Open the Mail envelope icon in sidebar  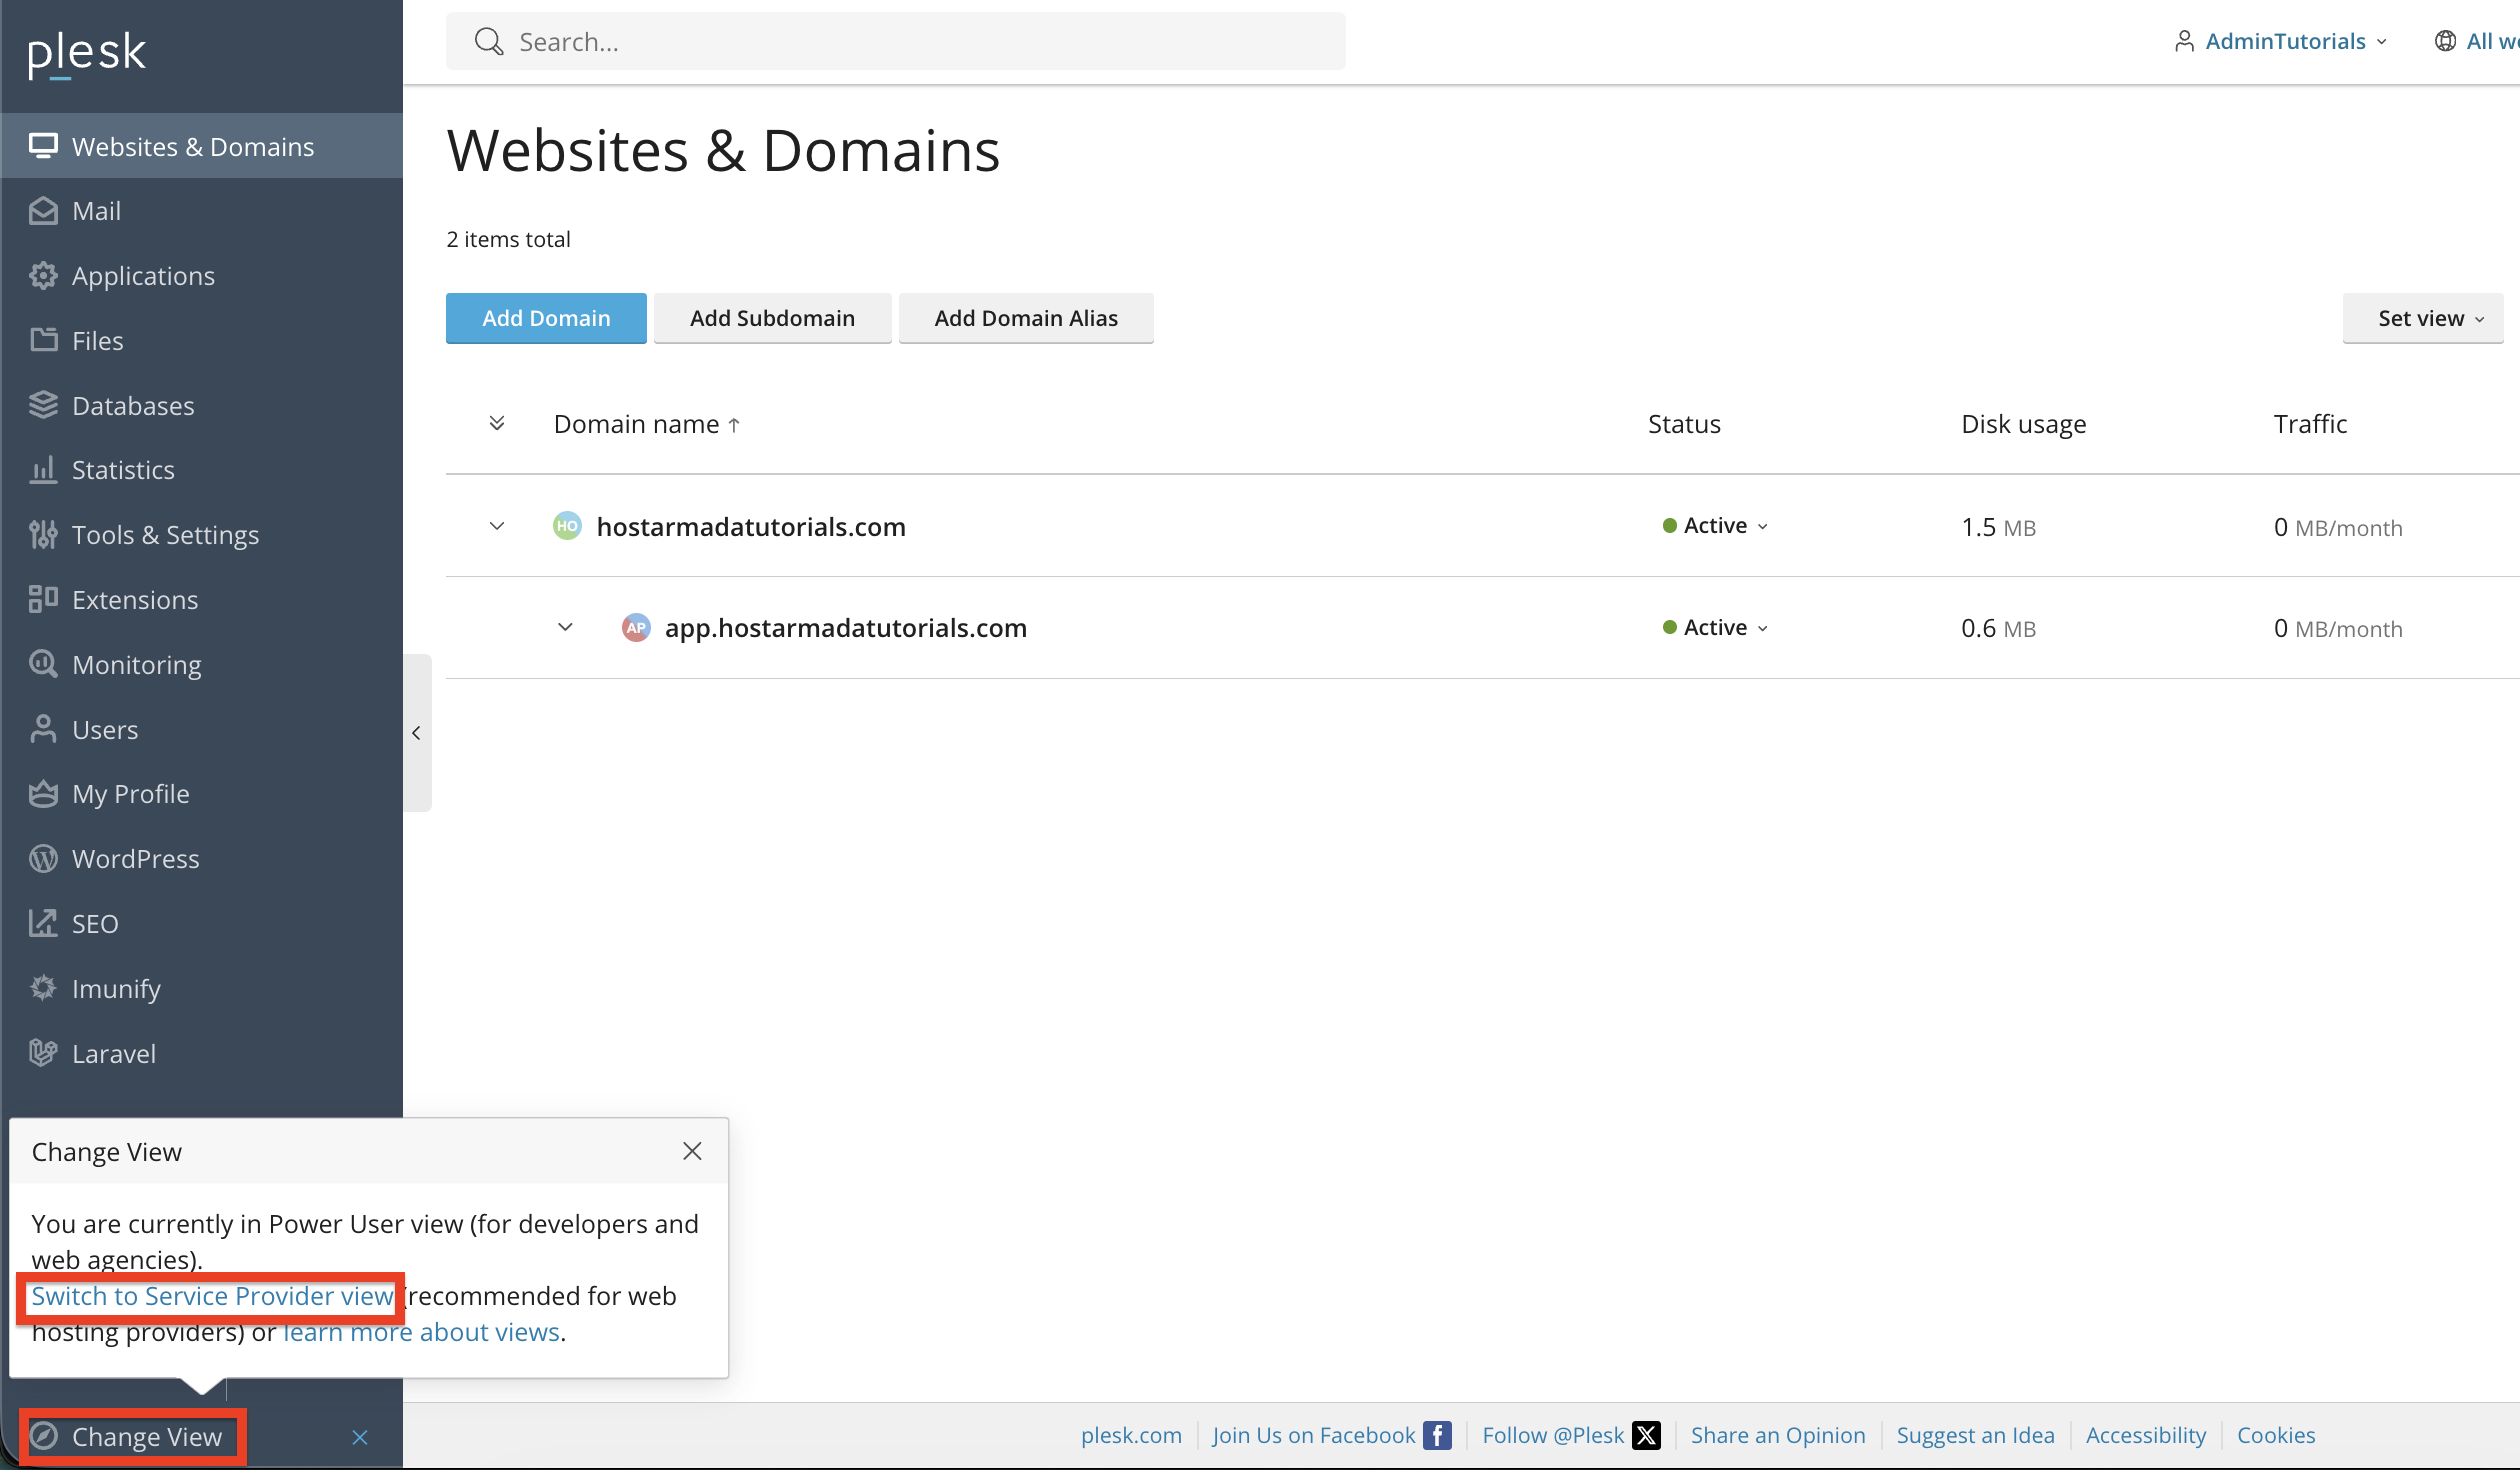pyautogui.click(x=43, y=211)
